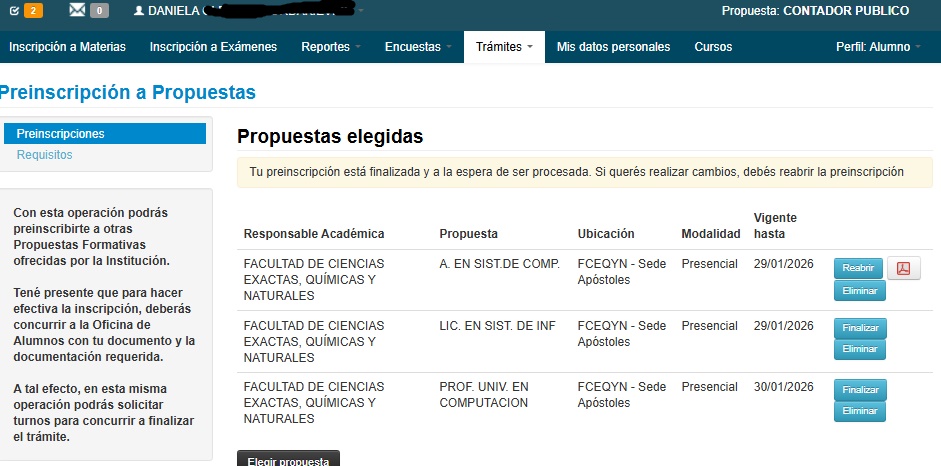Eliminar the A. EN SIST.DE COMP. proposal

(x=859, y=291)
